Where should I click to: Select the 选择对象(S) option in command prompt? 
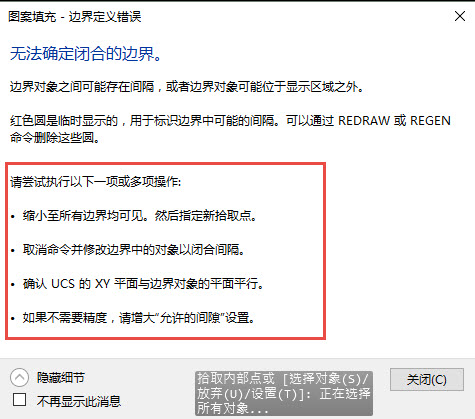325,379
